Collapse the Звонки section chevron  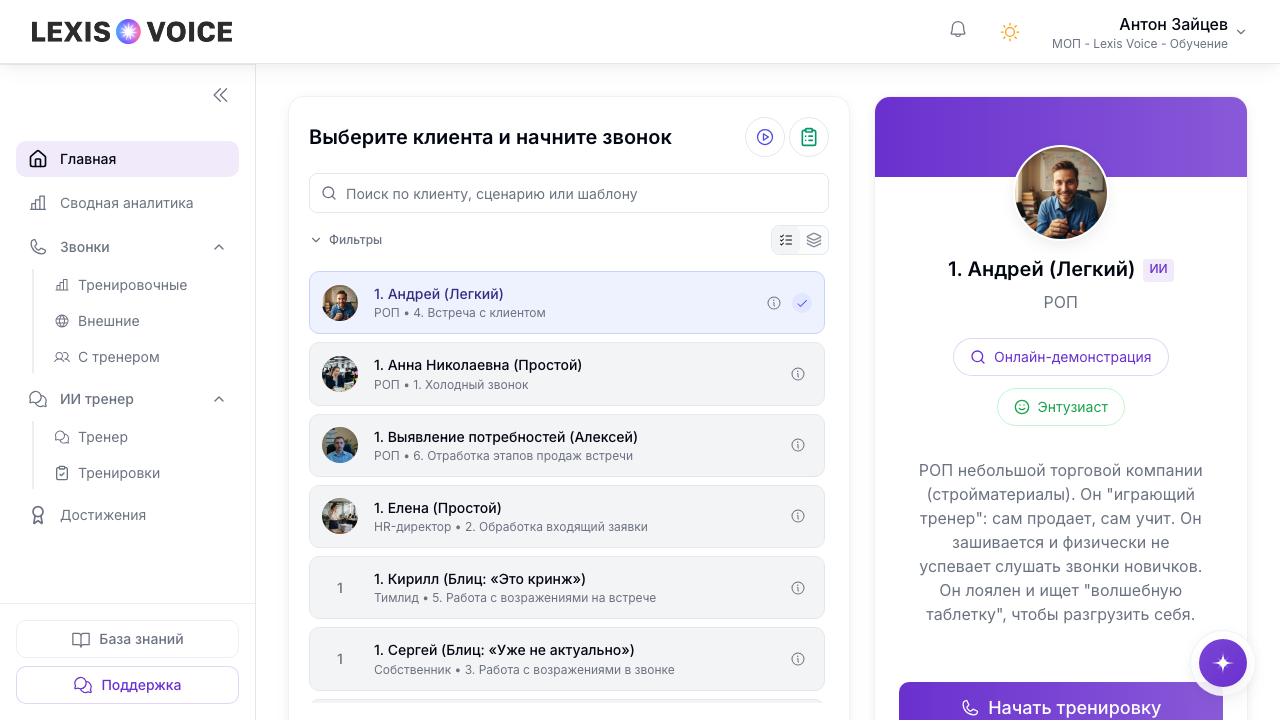click(x=219, y=247)
